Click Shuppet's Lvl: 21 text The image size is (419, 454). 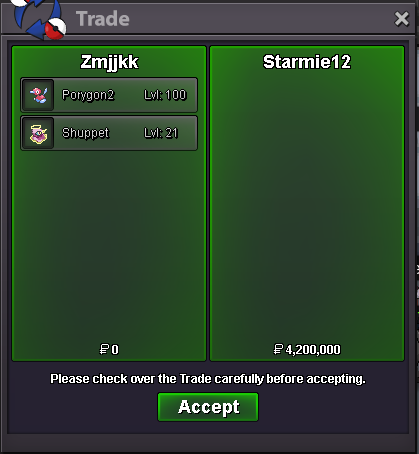point(161,133)
